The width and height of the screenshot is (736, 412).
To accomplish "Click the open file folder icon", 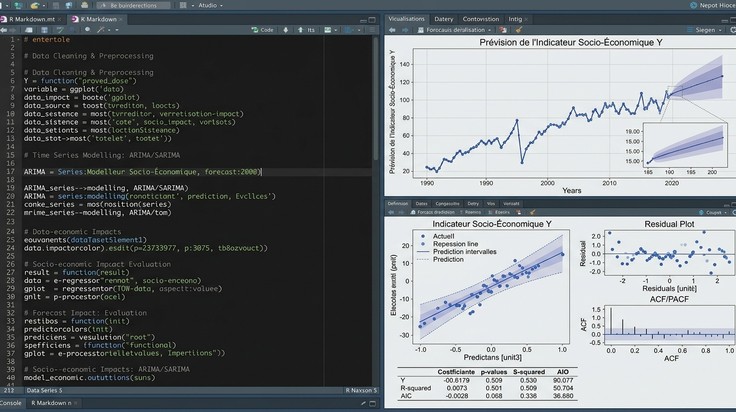I will (35, 5).
